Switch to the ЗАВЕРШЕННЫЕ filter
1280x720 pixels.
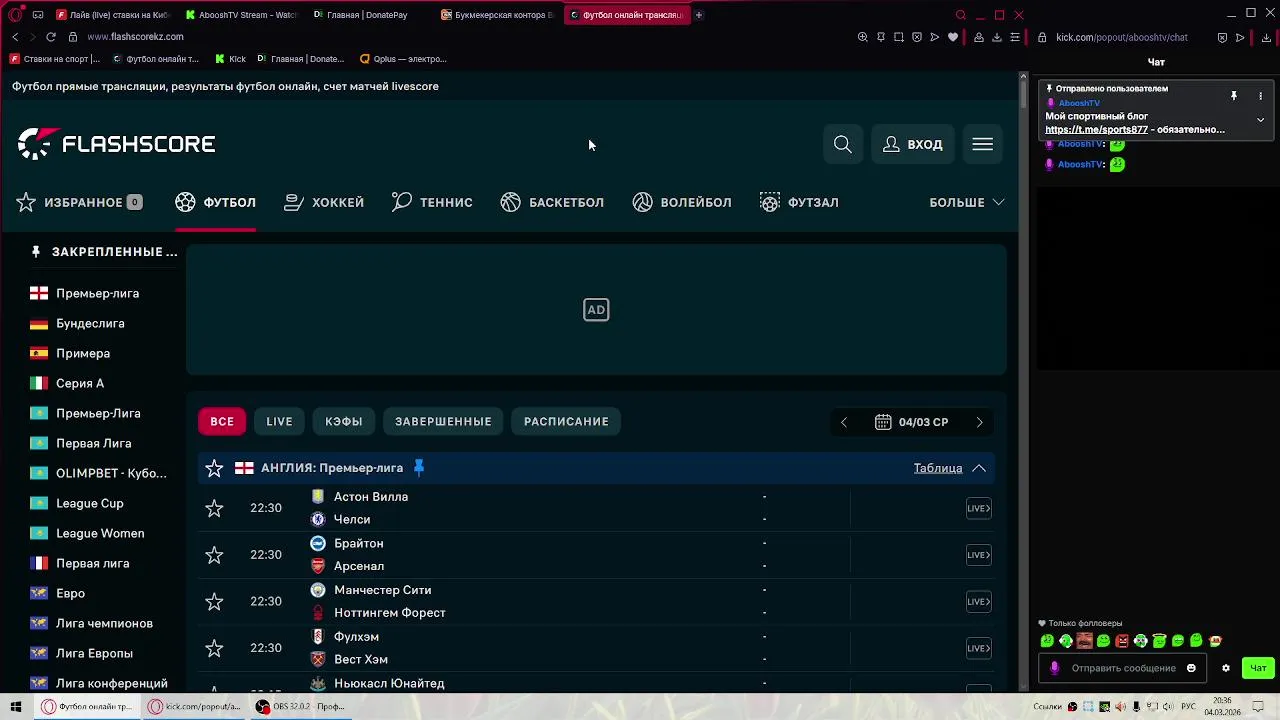click(x=443, y=421)
